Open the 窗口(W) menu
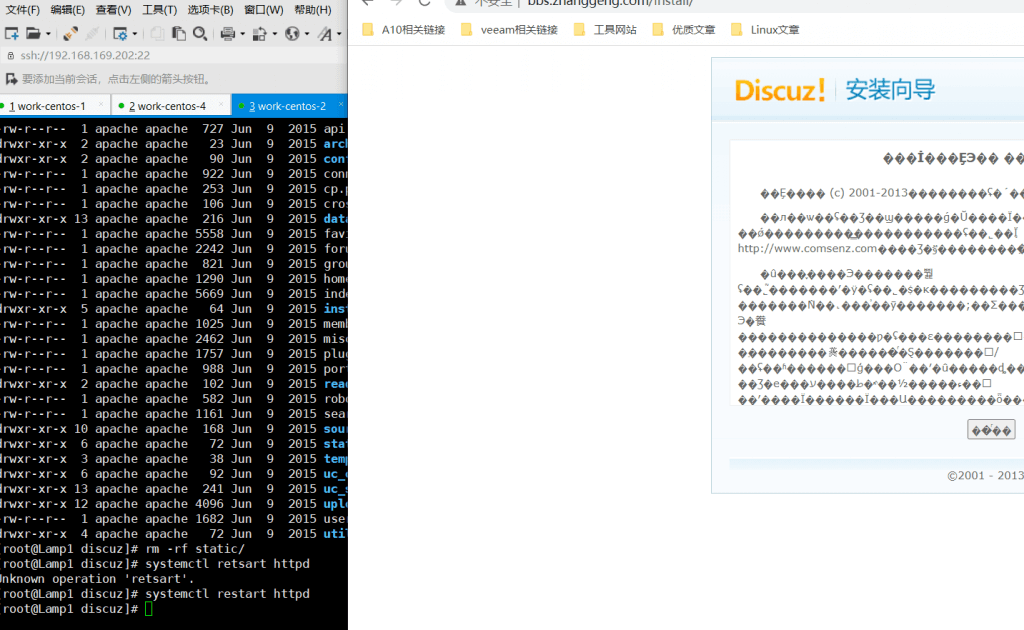Screen dimensions: 1024x630 (x=264, y=10)
